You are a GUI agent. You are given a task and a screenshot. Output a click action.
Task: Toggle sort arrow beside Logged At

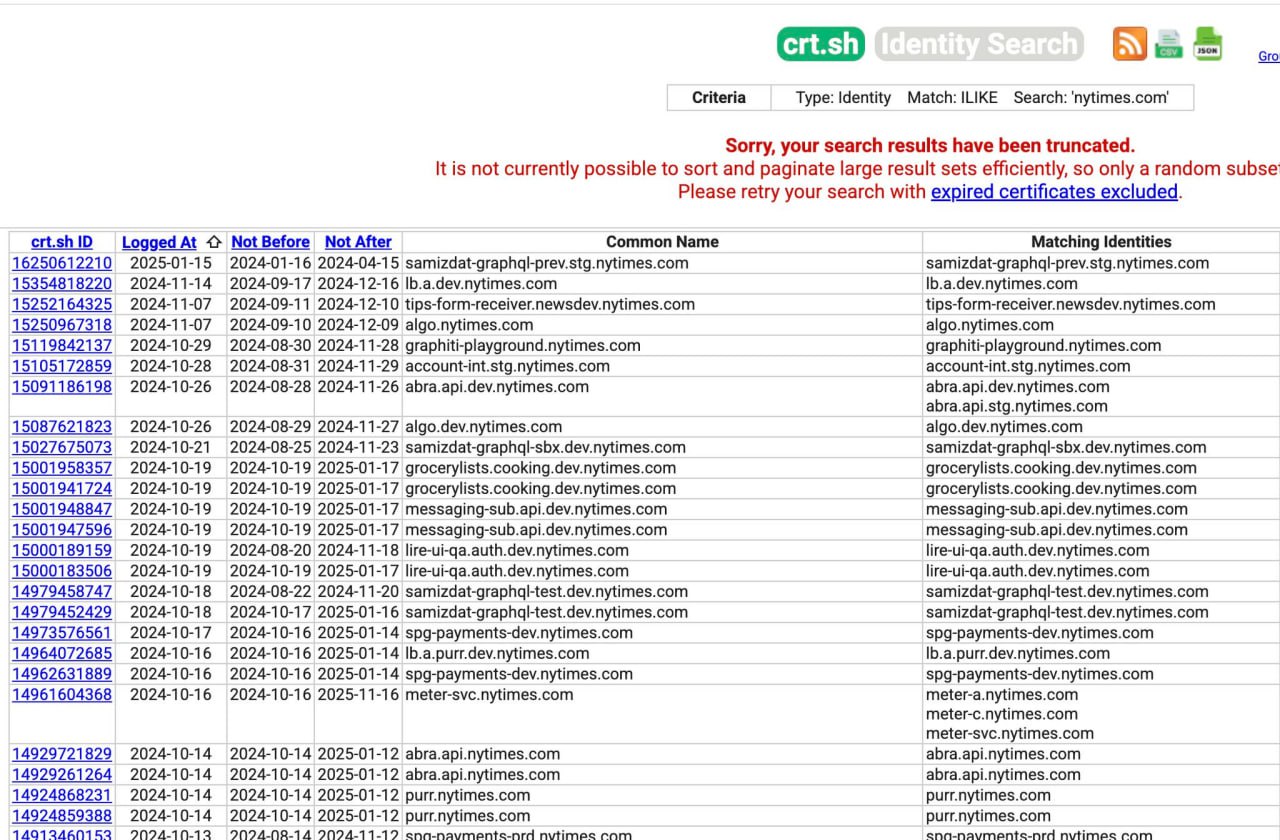[213, 242]
